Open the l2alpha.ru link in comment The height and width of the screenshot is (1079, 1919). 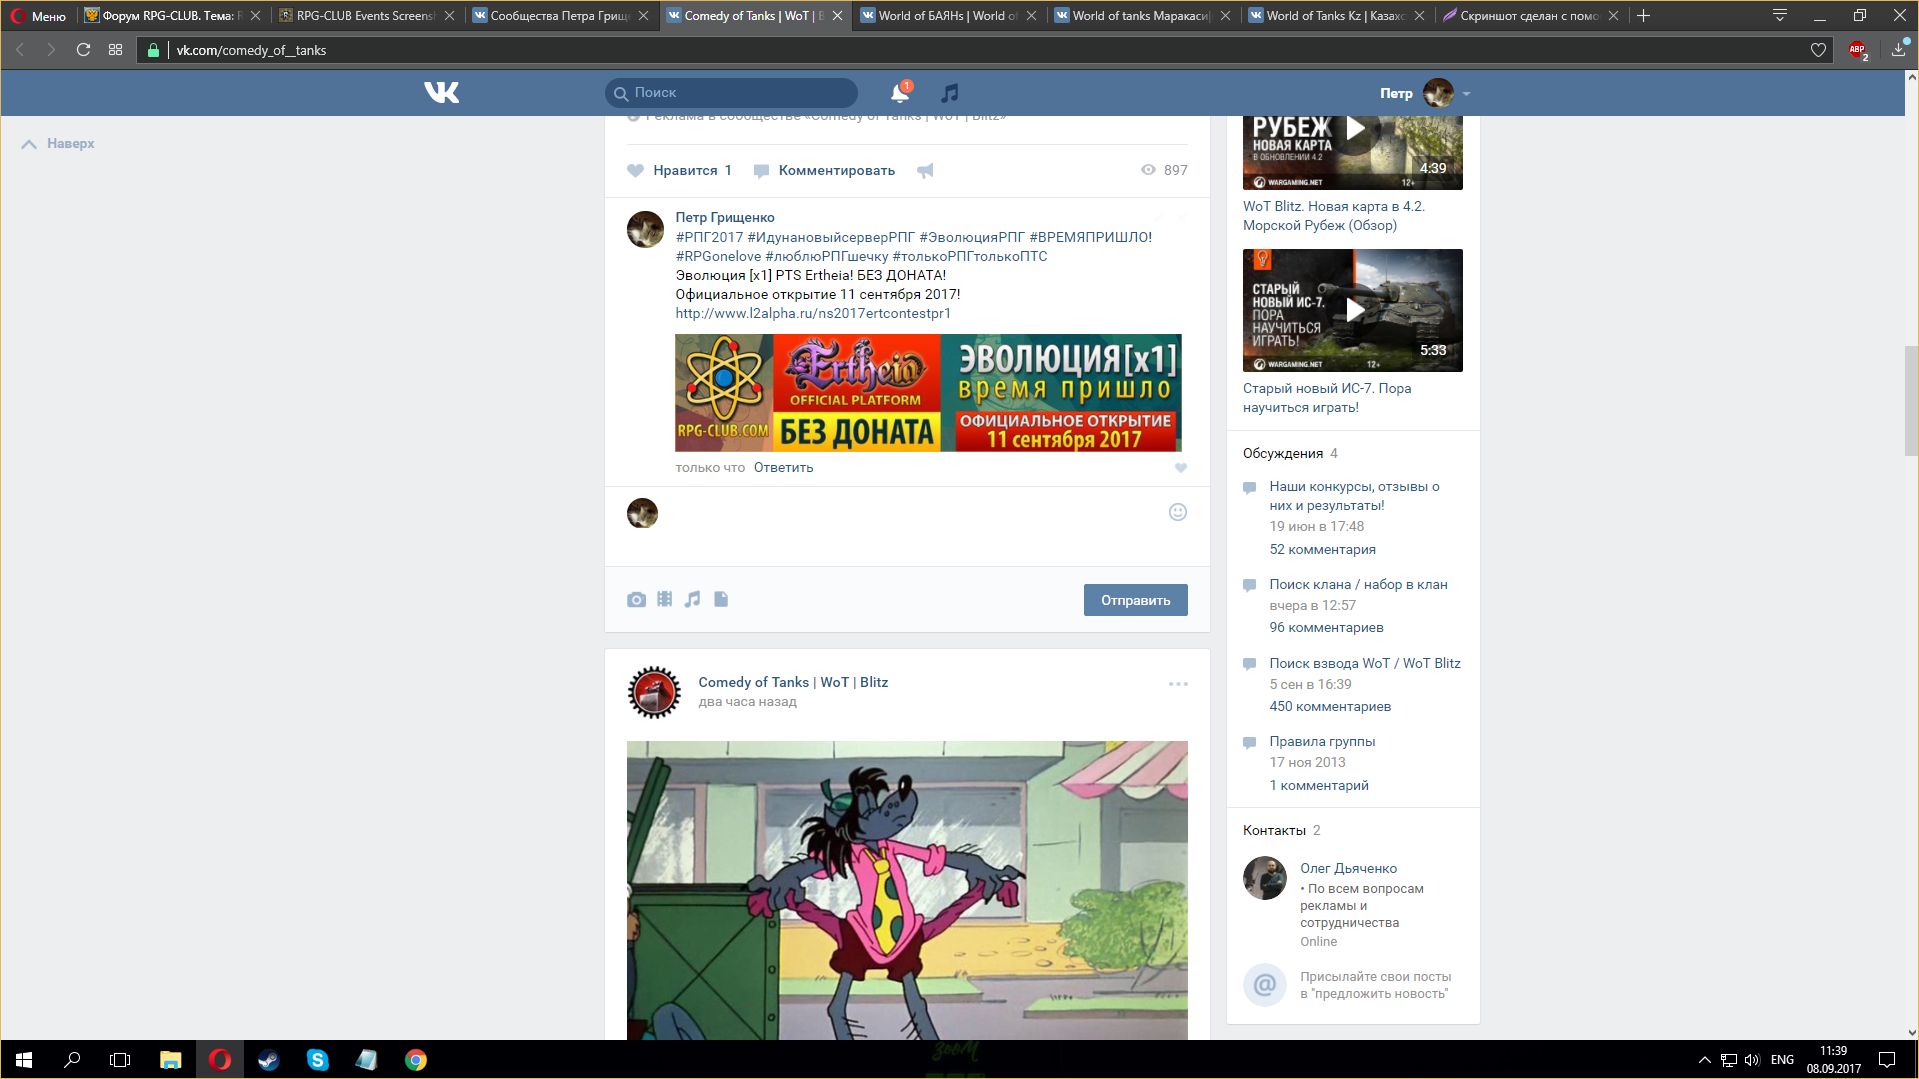(x=813, y=313)
